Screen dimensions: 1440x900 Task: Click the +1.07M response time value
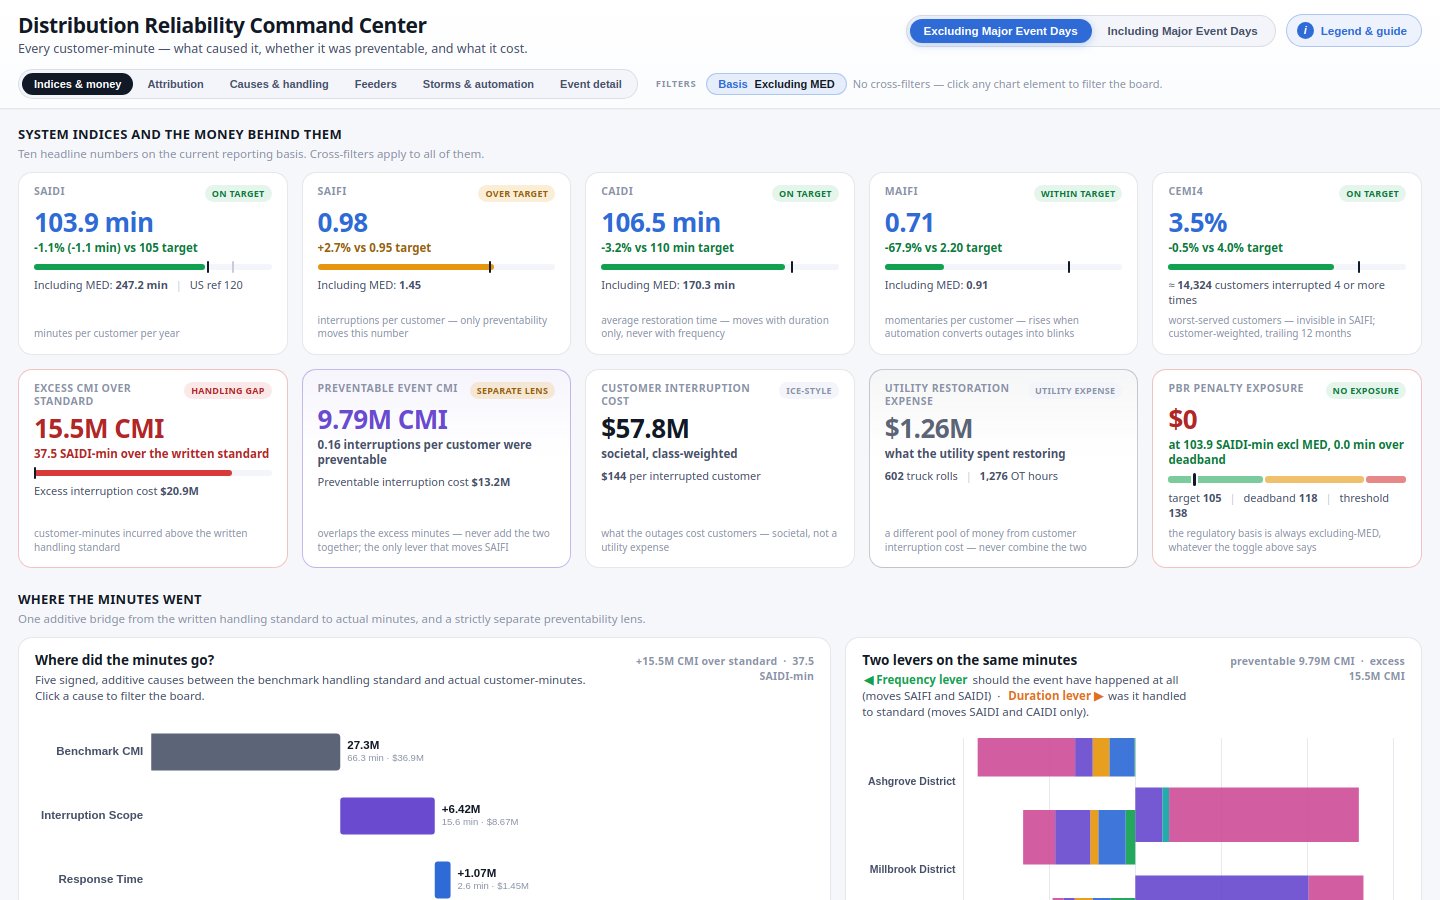pos(477,873)
